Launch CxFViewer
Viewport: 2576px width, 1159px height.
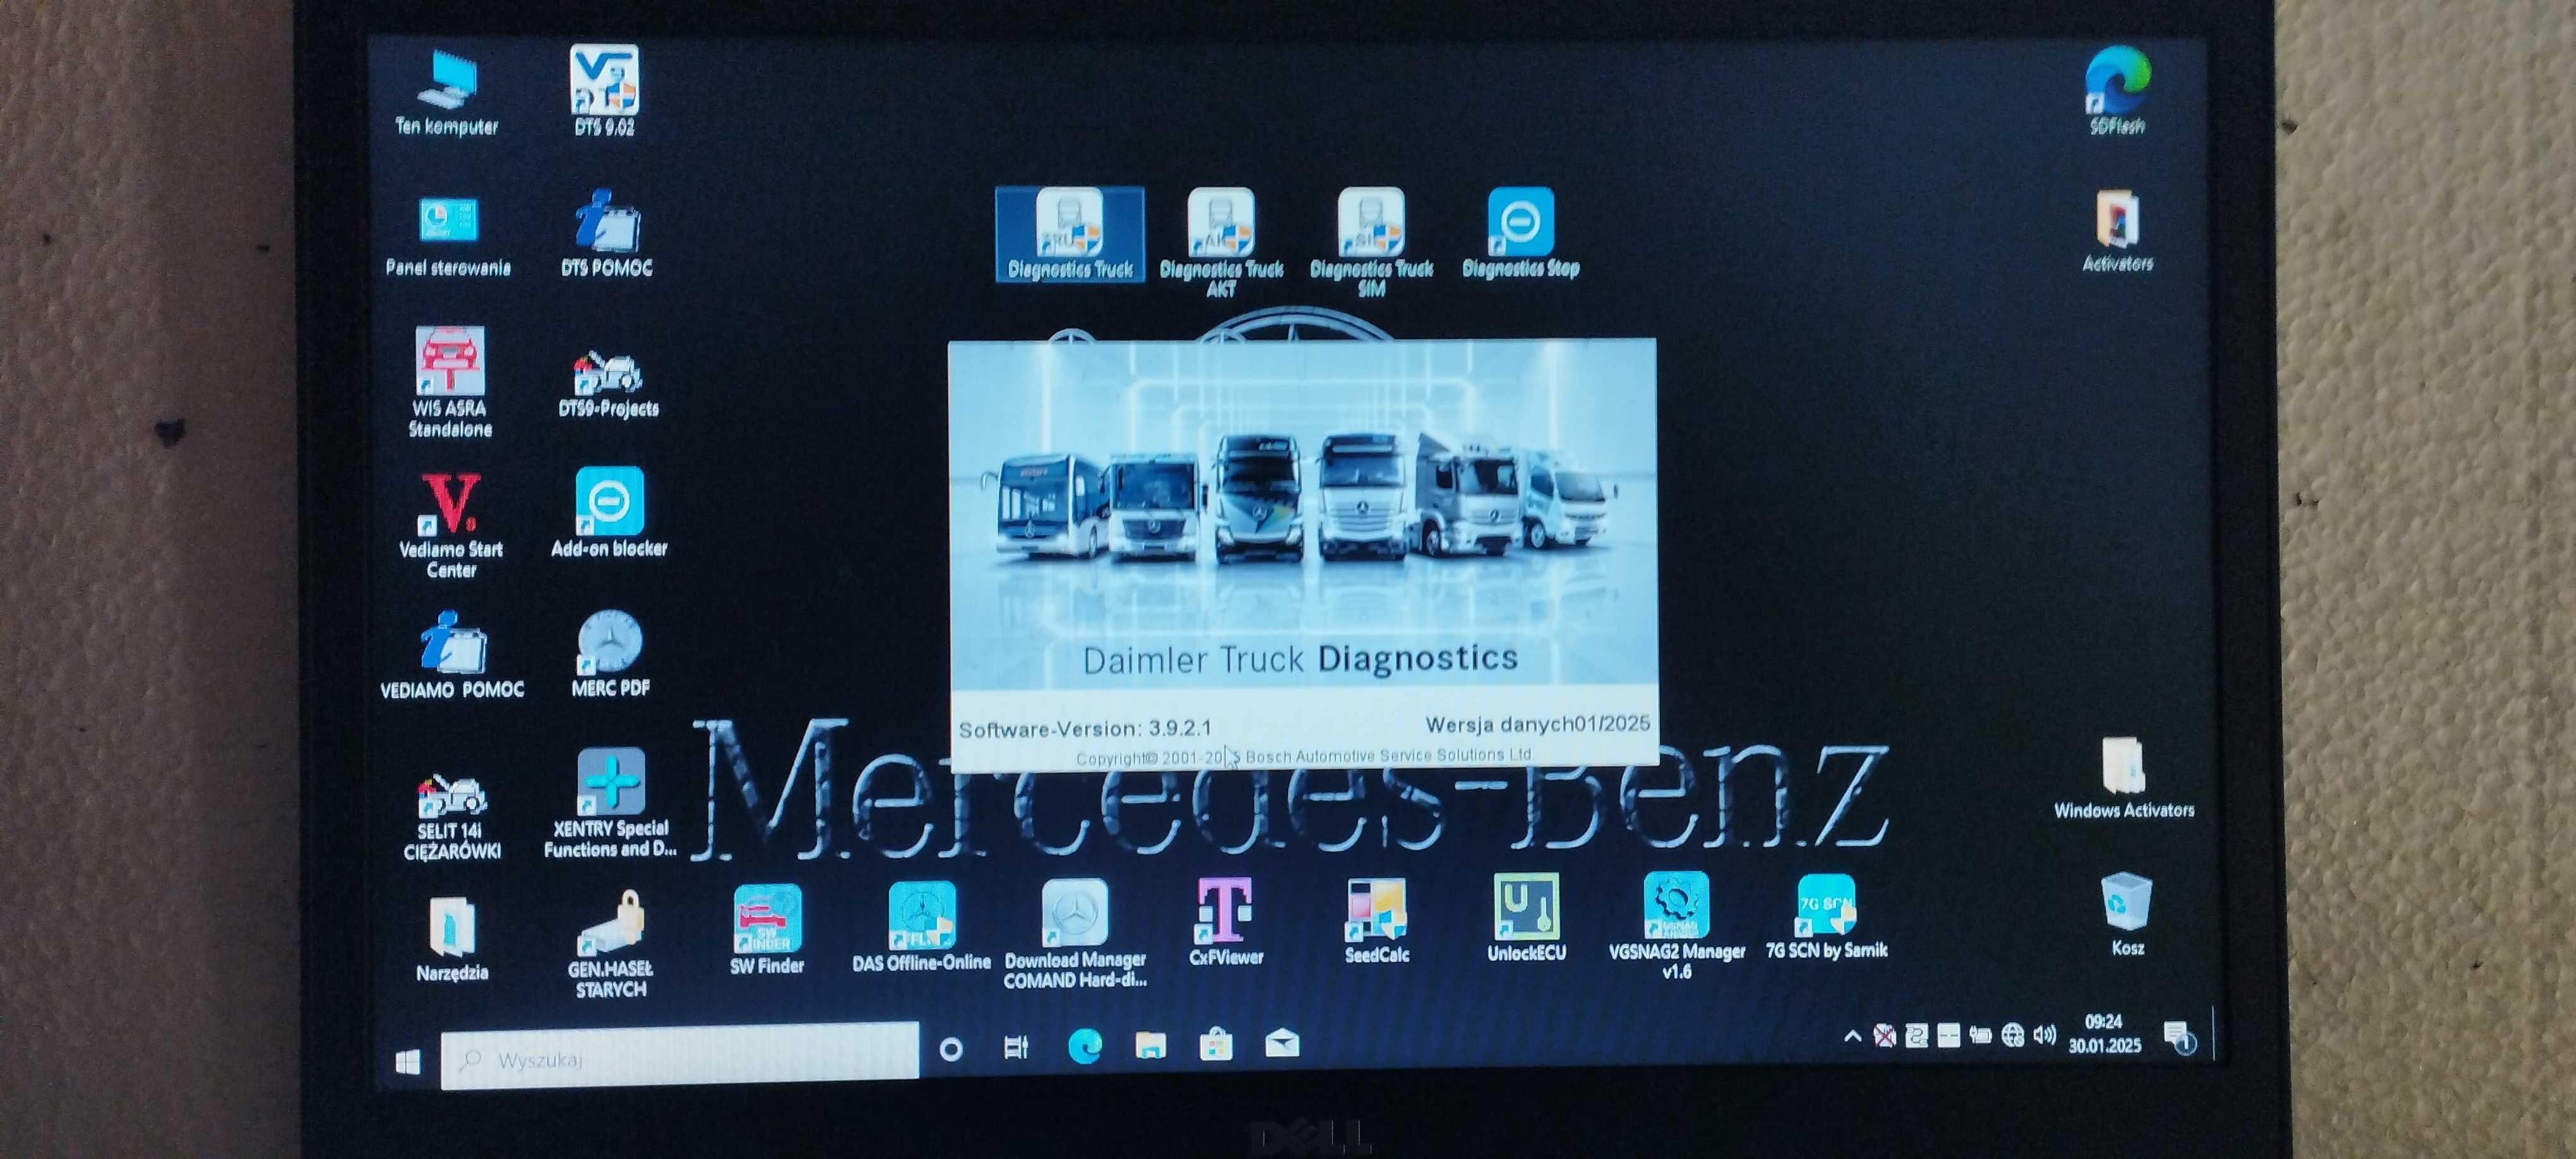1225,922
